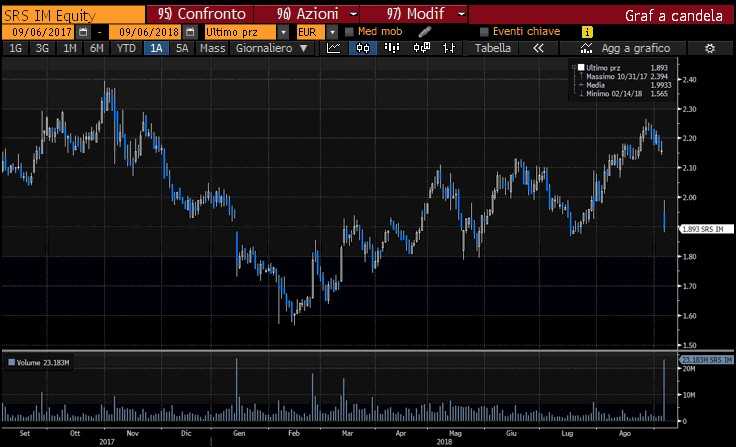Click the Tabella button
Screen dimensions: 736x447
point(492,48)
